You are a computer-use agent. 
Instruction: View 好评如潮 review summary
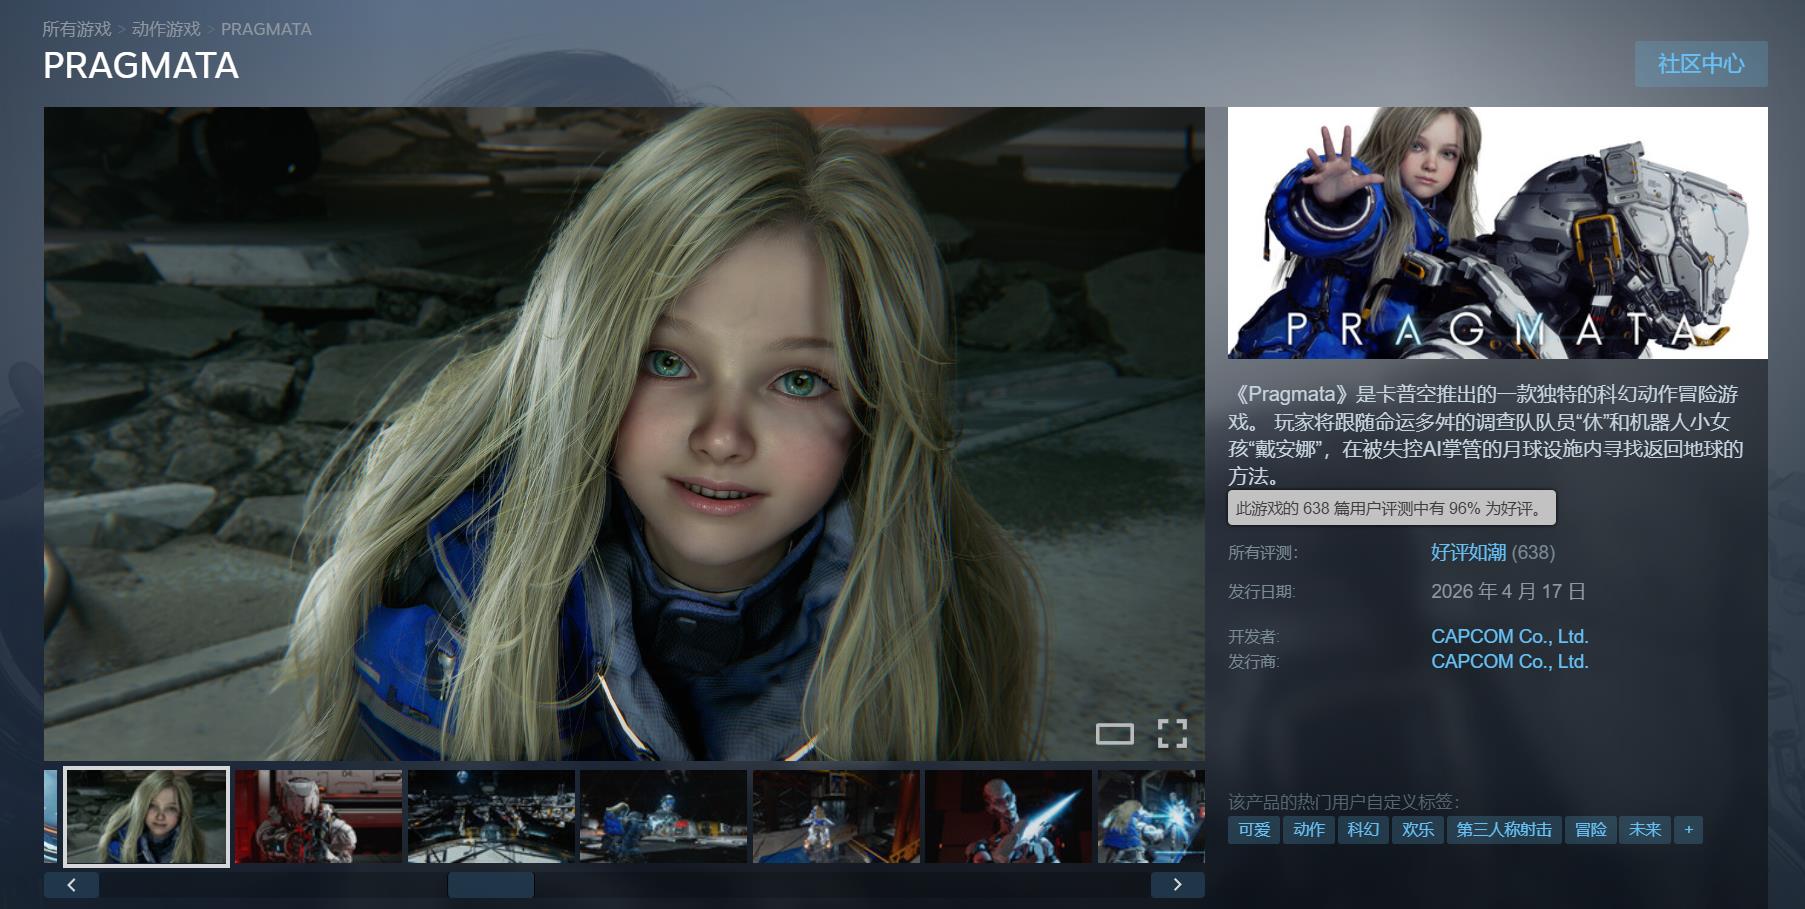(x=1468, y=552)
